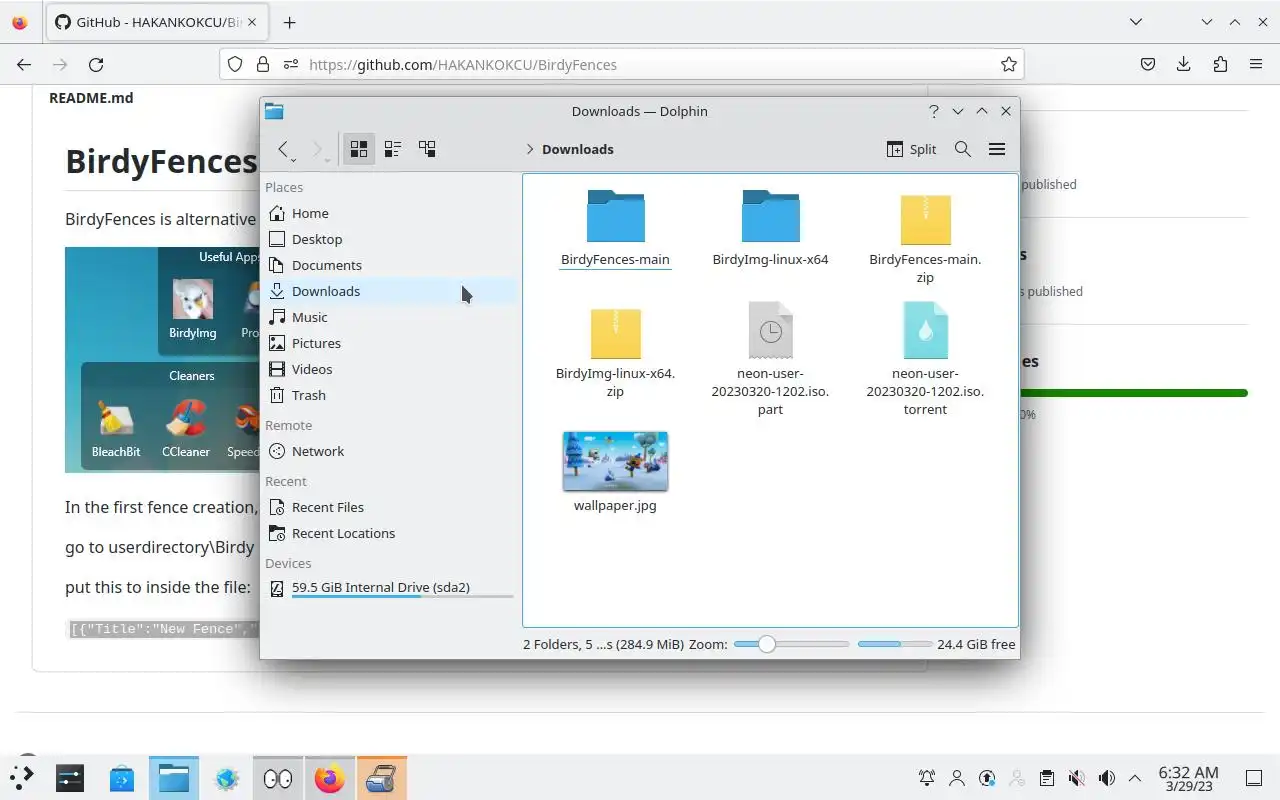Open the KDE application launcher
Viewport: 1280px width, 800px height.
tap(22, 778)
